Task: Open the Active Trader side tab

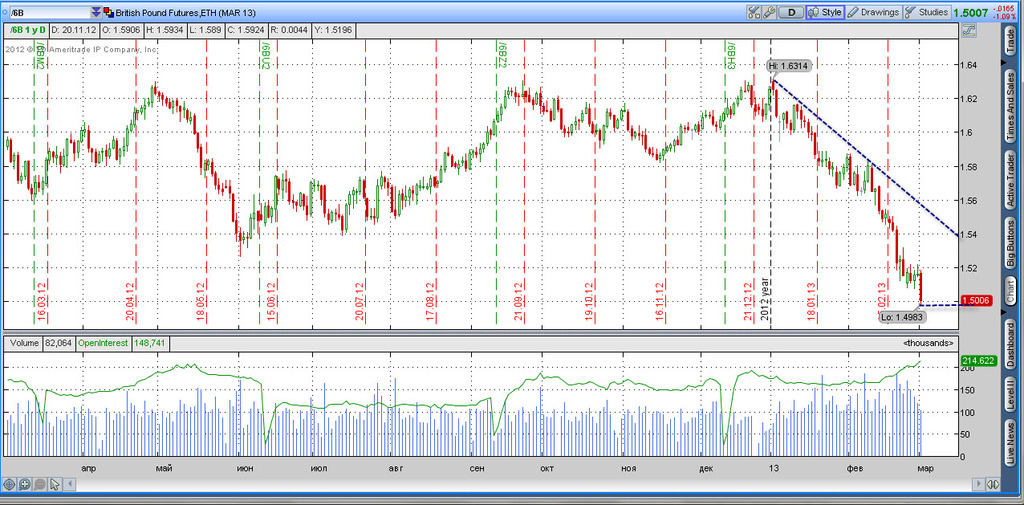Action: tap(1010, 180)
